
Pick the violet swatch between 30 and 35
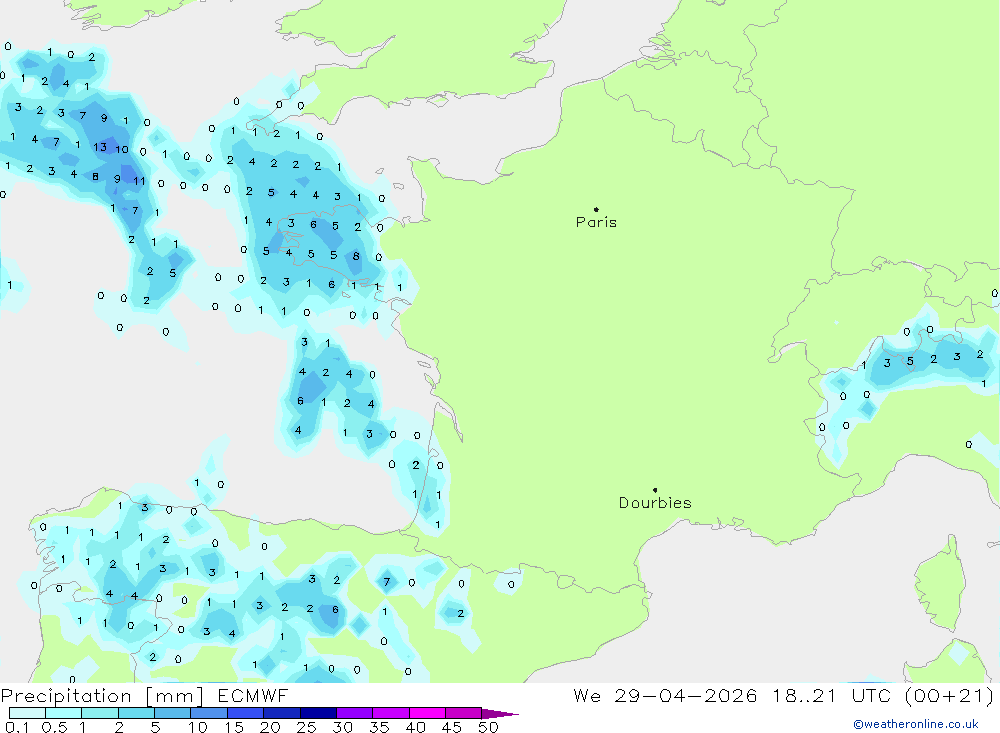pyautogui.click(x=355, y=713)
